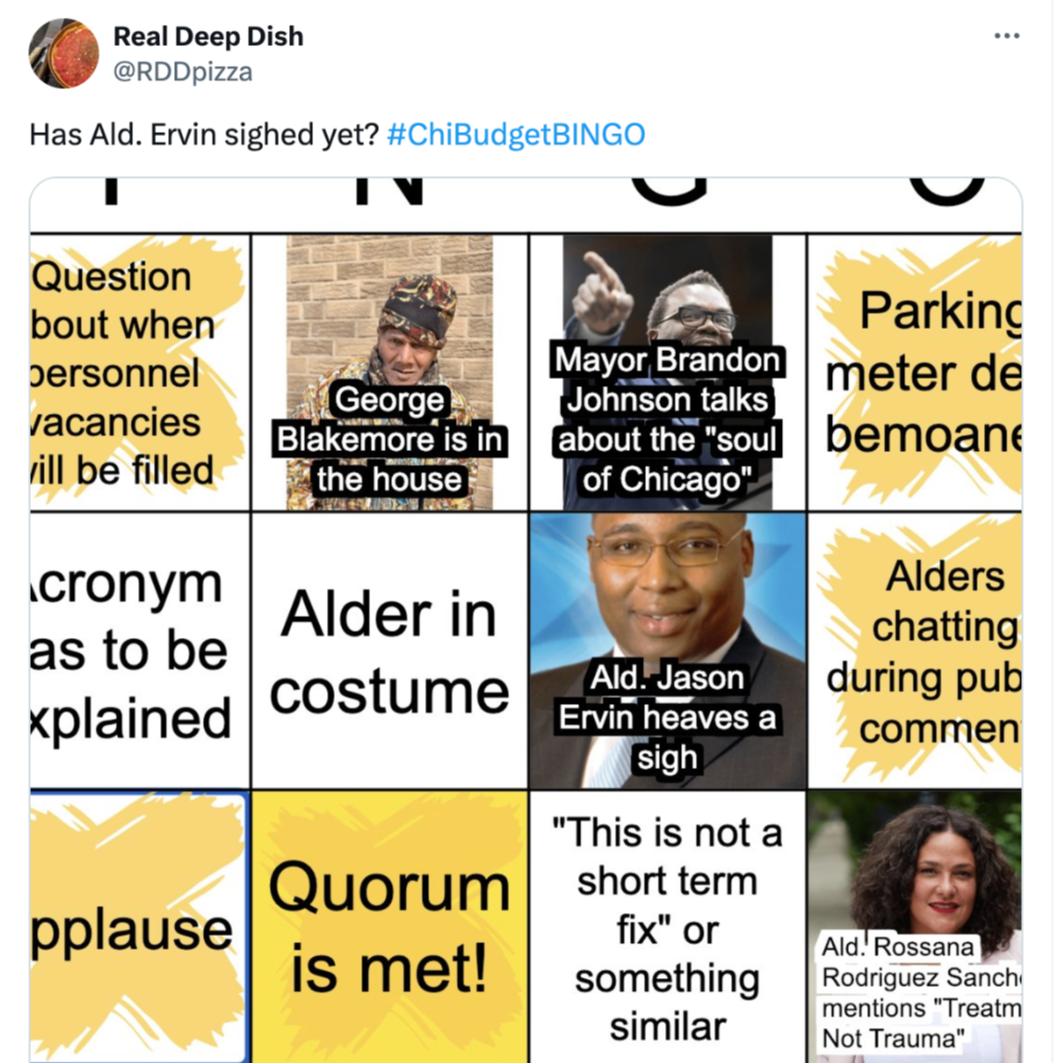Click the Alder in costume square
This screenshot has height=1063, width=1063.
pos(389,651)
